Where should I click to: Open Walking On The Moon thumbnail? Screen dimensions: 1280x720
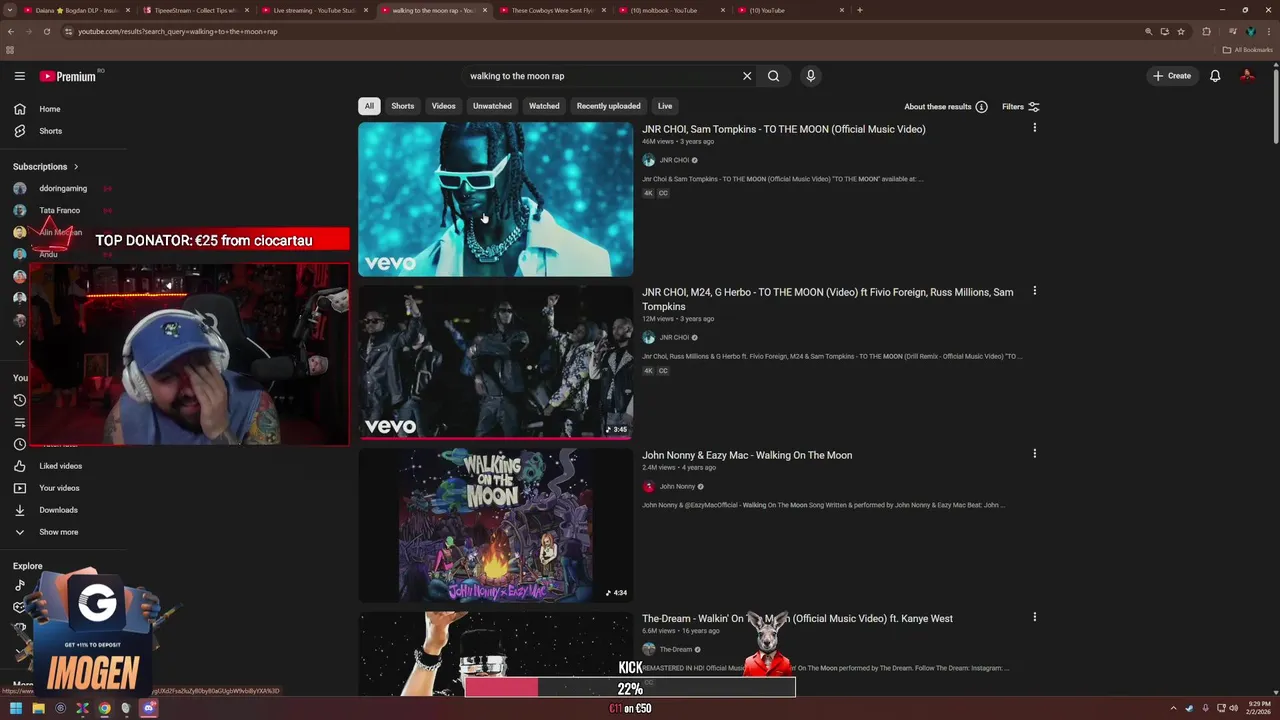[x=496, y=525]
